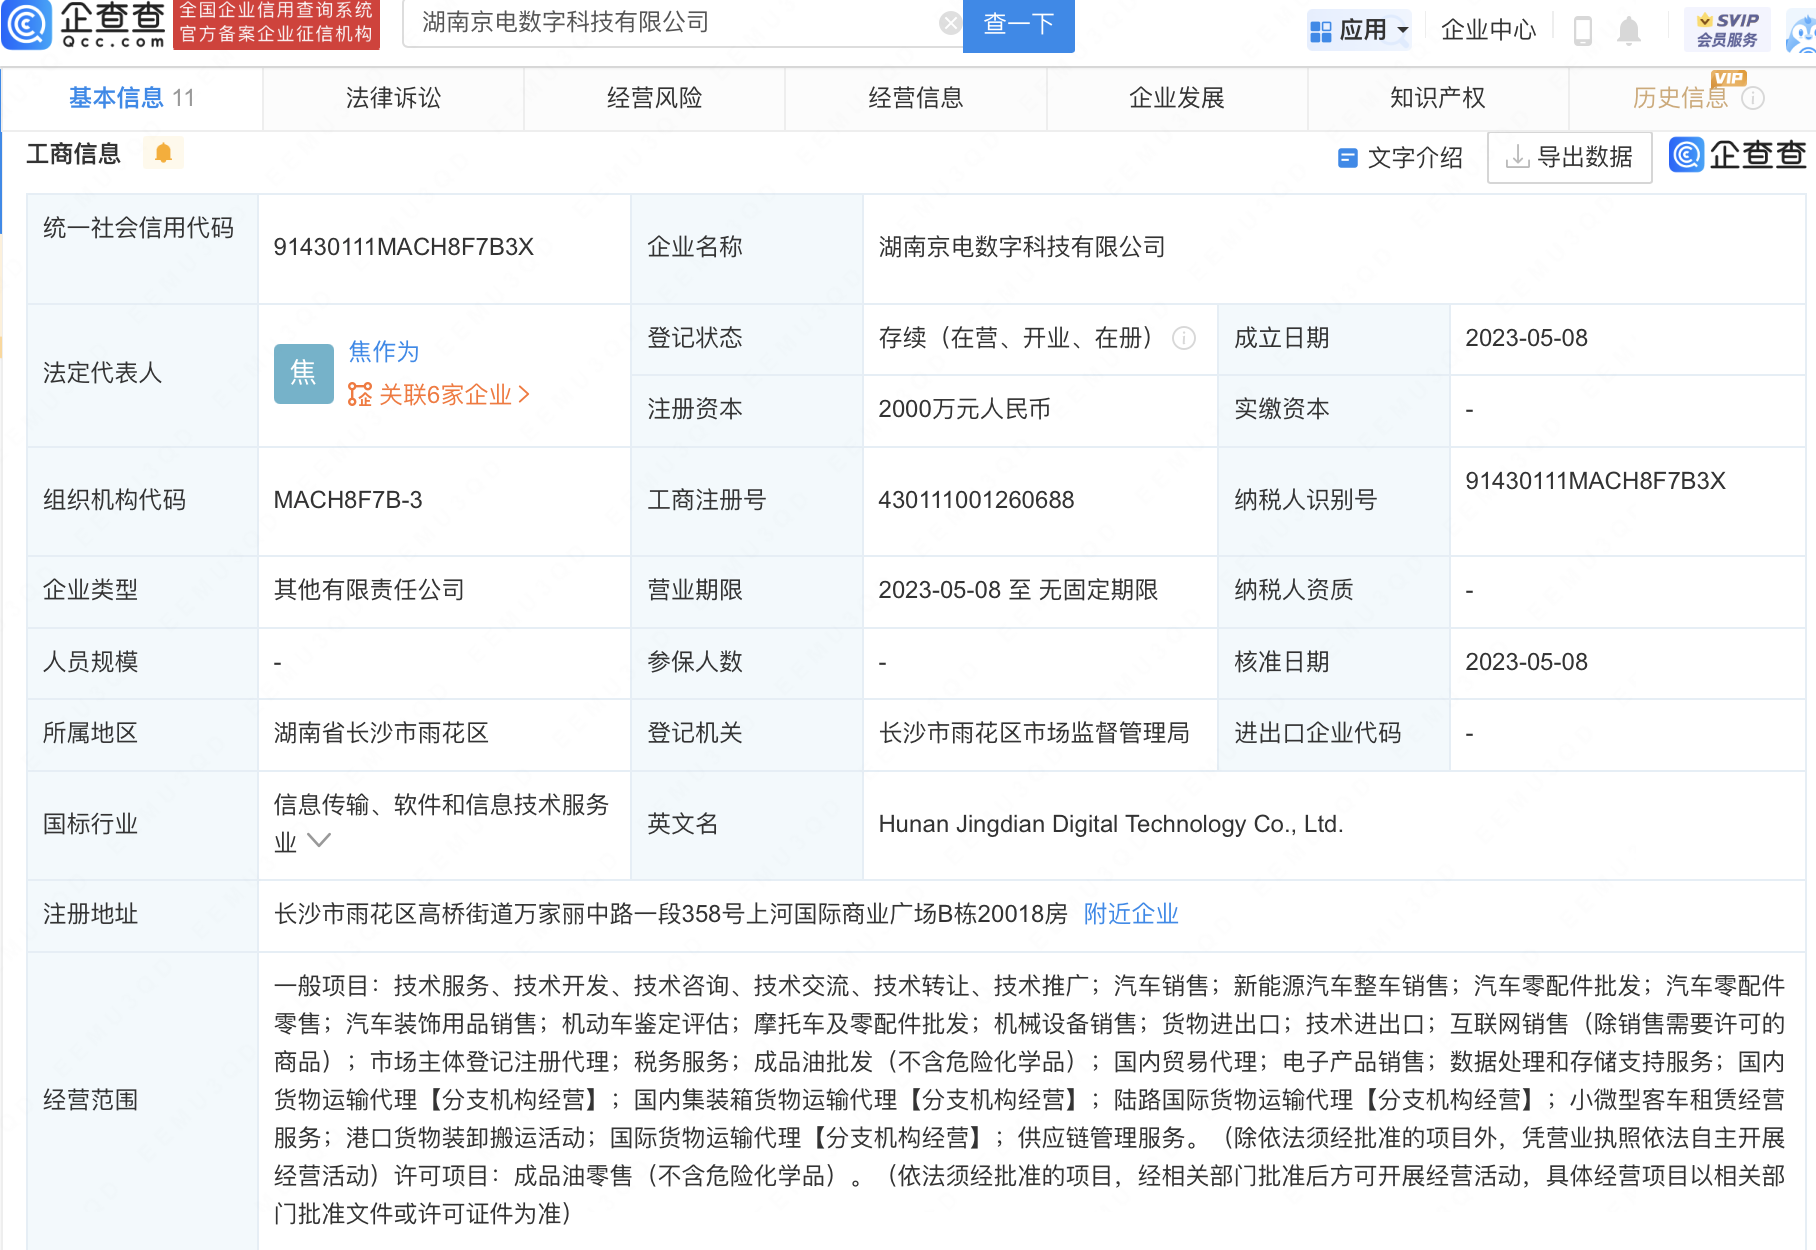
Task: Click the registered capital 2000万元人民币
Action: [964, 409]
